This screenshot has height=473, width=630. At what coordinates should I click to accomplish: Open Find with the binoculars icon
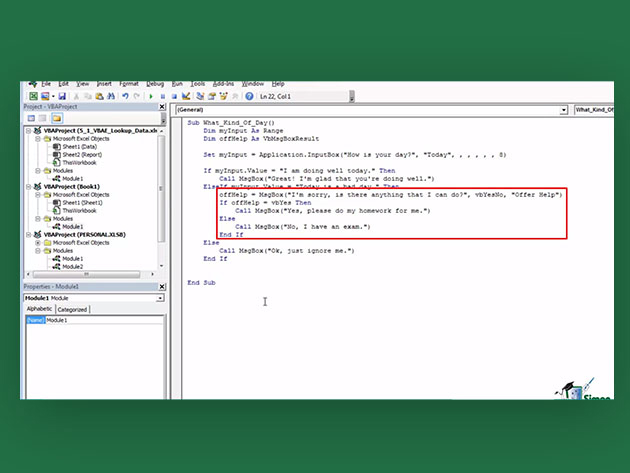pyautogui.click(x=111, y=96)
